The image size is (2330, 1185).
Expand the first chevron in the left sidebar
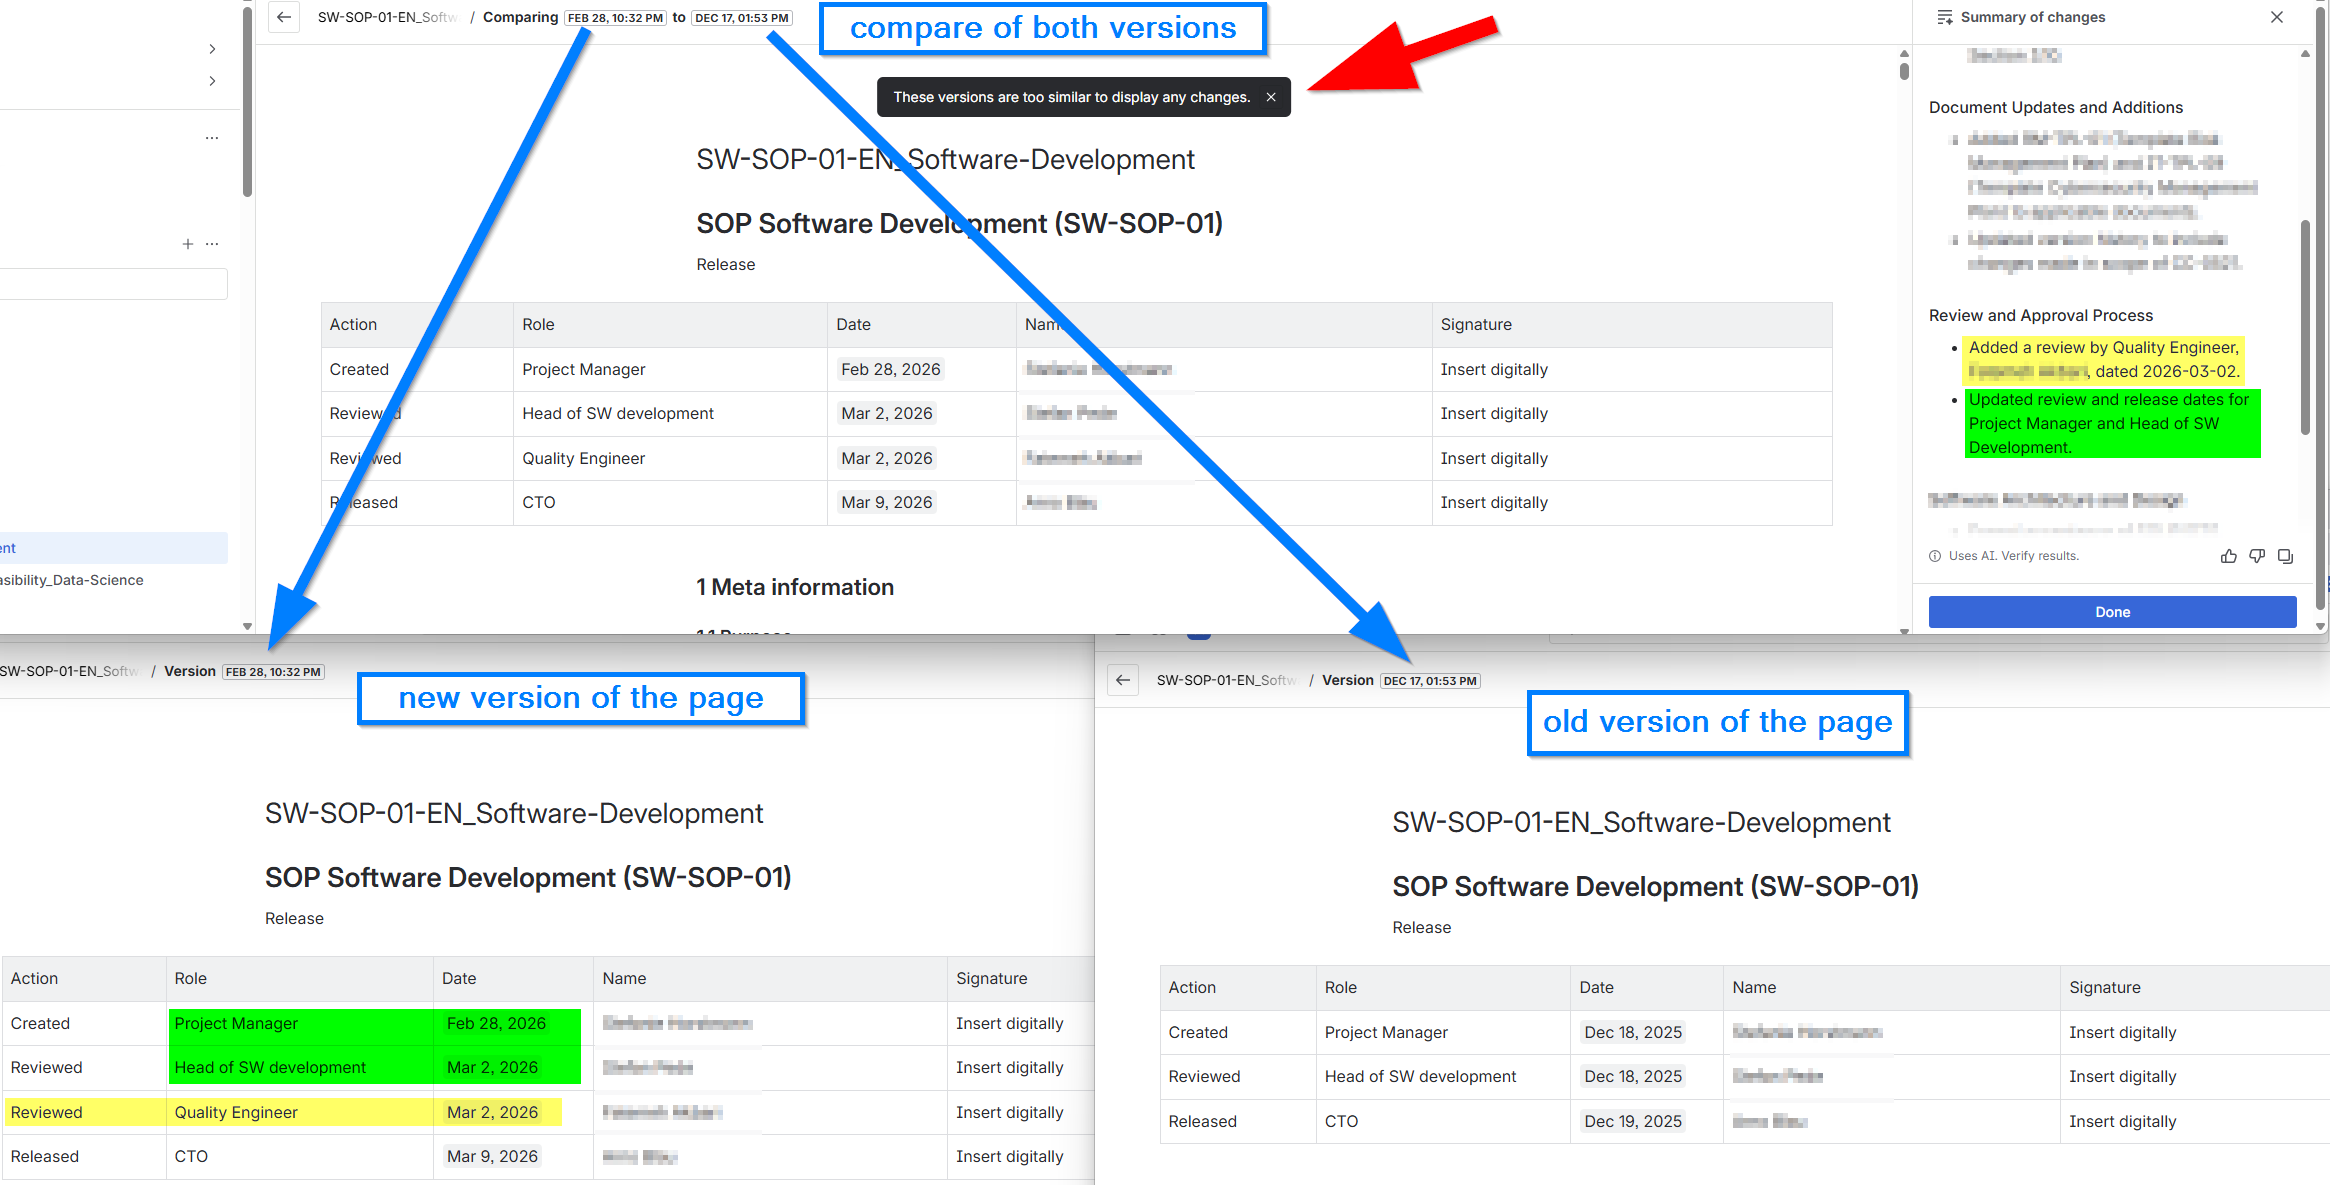pyautogui.click(x=212, y=49)
